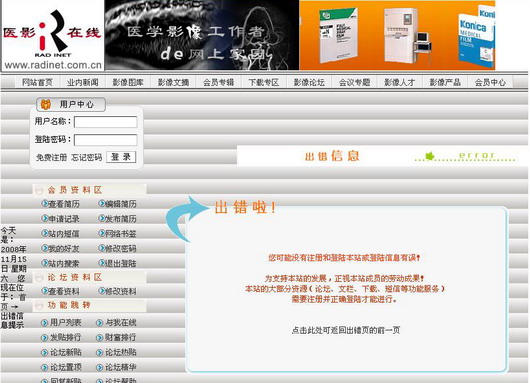Click the round icon beside 论坛新贴
The width and height of the screenshot is (530, 383).
point(44,353)
